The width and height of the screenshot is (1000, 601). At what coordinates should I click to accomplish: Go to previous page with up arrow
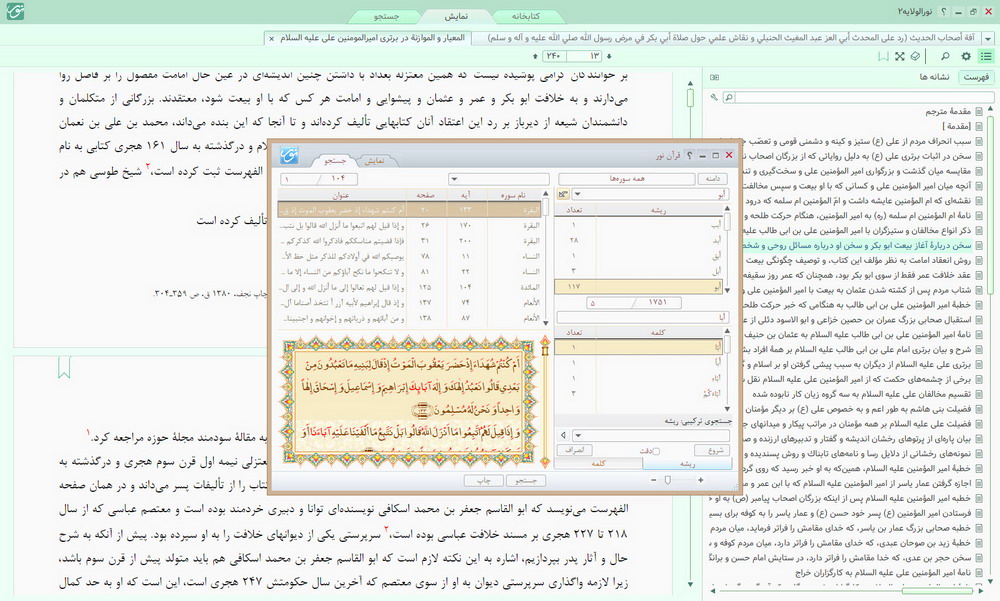(x=535, y=56)
